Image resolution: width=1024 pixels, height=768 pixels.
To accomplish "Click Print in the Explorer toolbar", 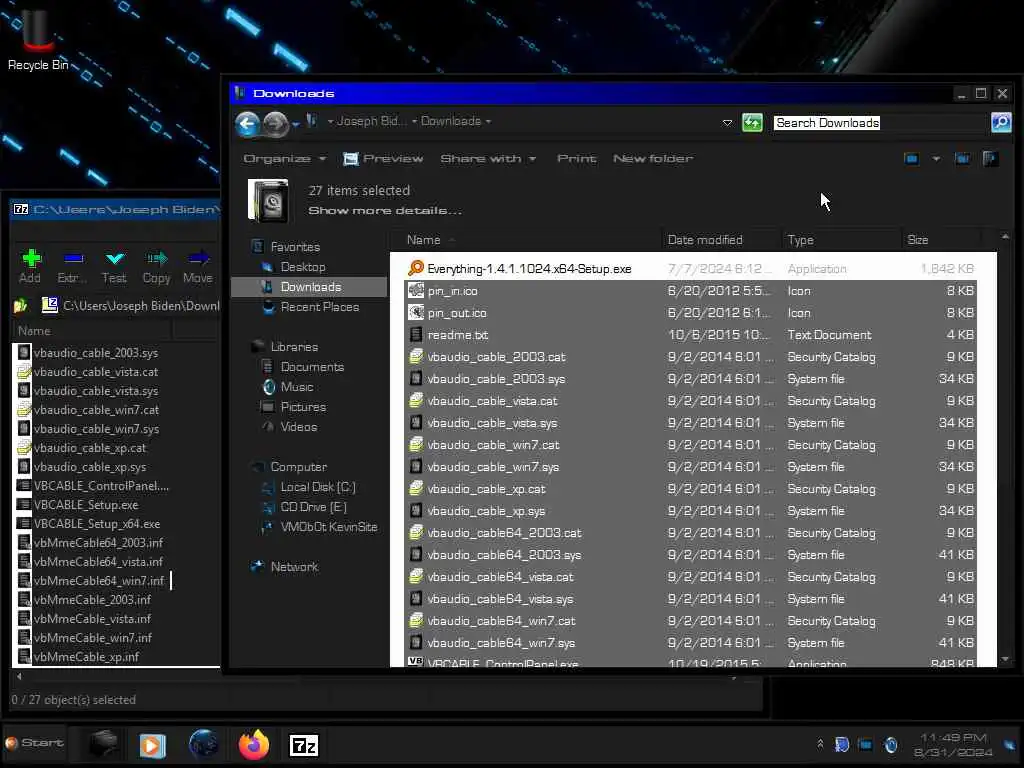I will click(577, 159).
